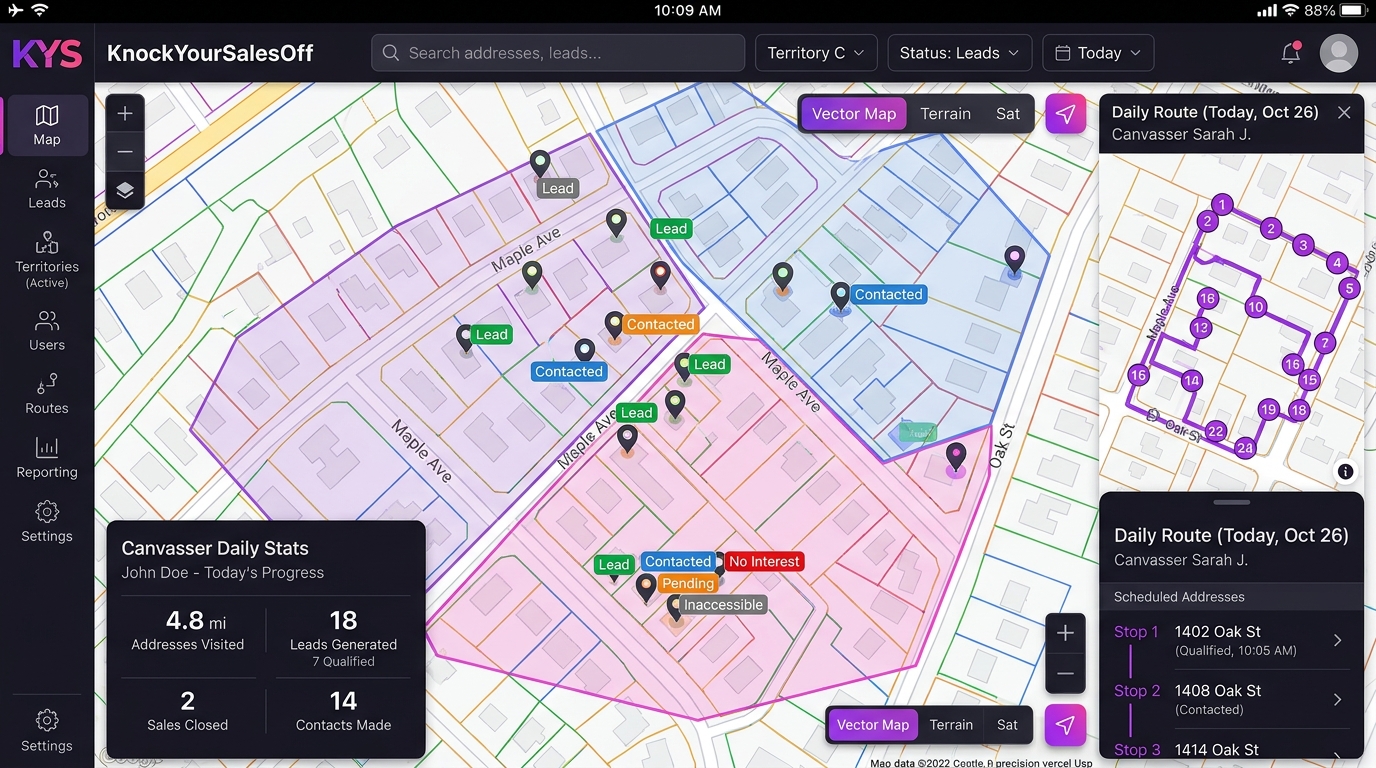
Task: Click the grab handle above the route list sheet
Action: (x=1232, y=502)
